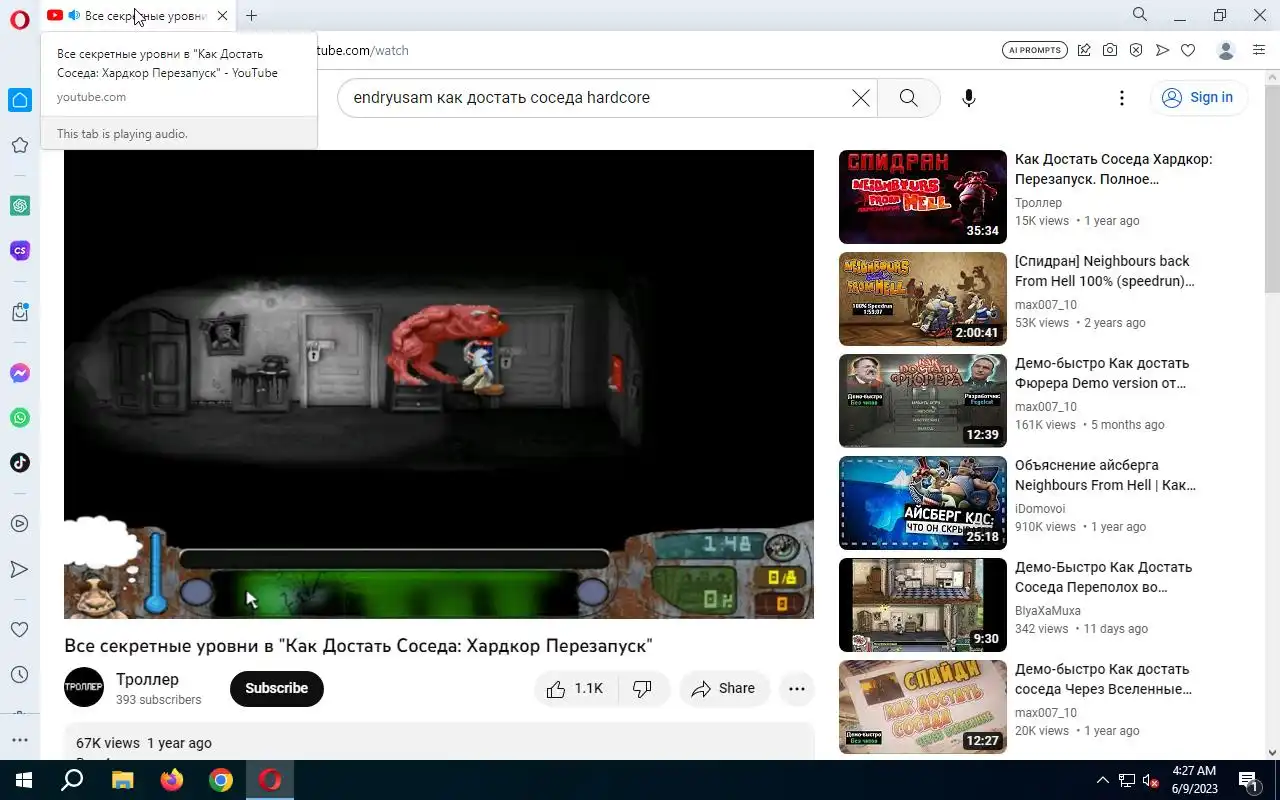
Task: Launch Messenger from the sidebar
Action: (x=19, y=373)
